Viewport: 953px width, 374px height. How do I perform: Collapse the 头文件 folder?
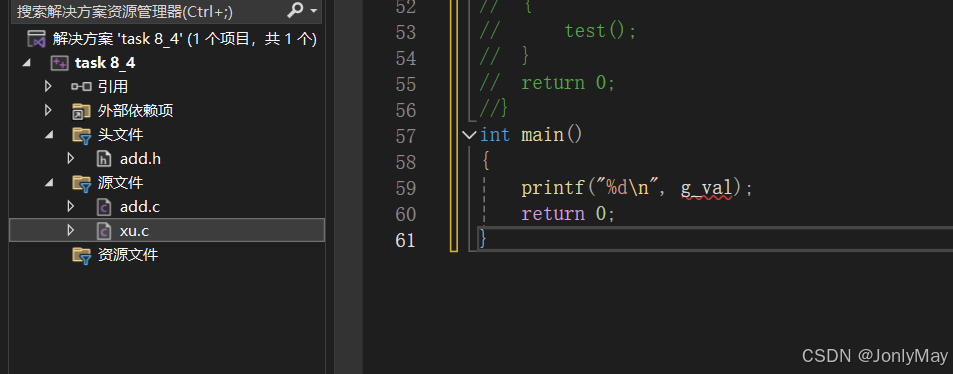click(x=49, y=135)
